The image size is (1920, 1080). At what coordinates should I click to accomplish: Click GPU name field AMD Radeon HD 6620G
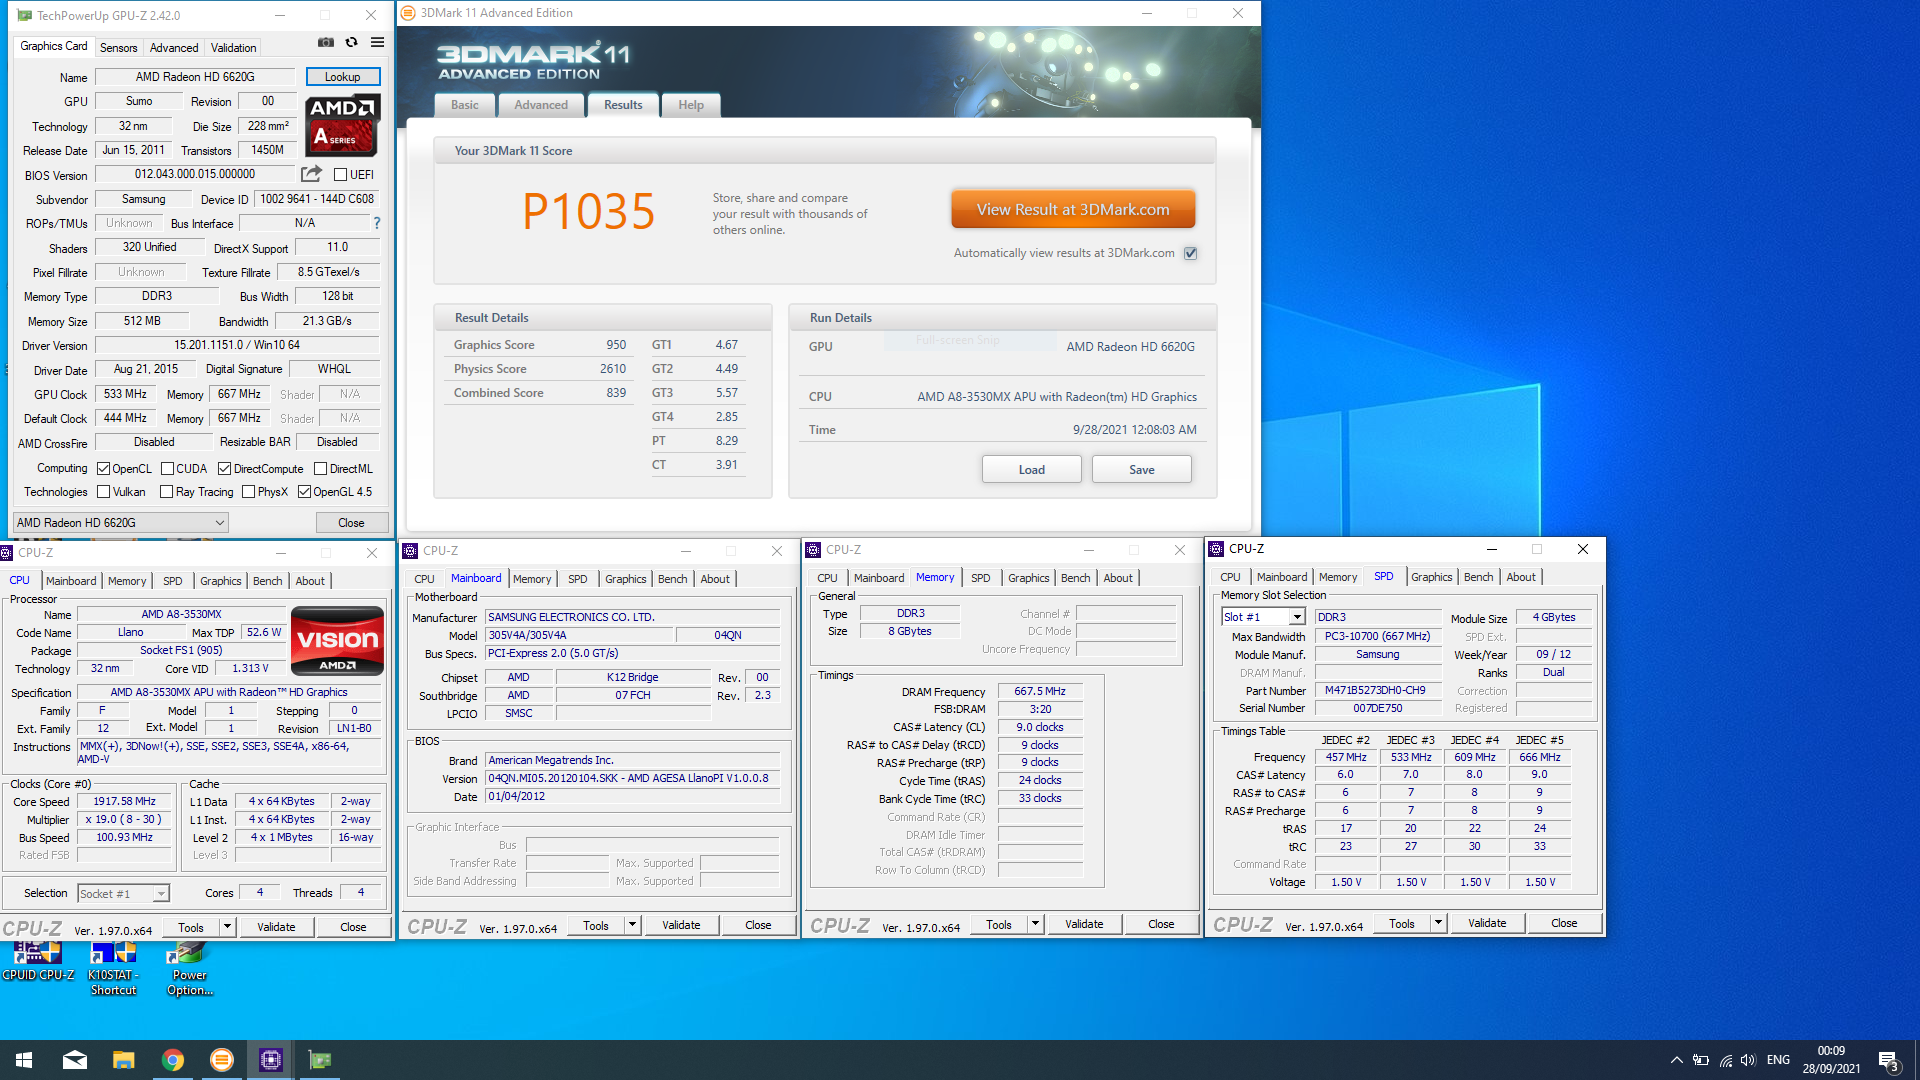tap(195, 77)
